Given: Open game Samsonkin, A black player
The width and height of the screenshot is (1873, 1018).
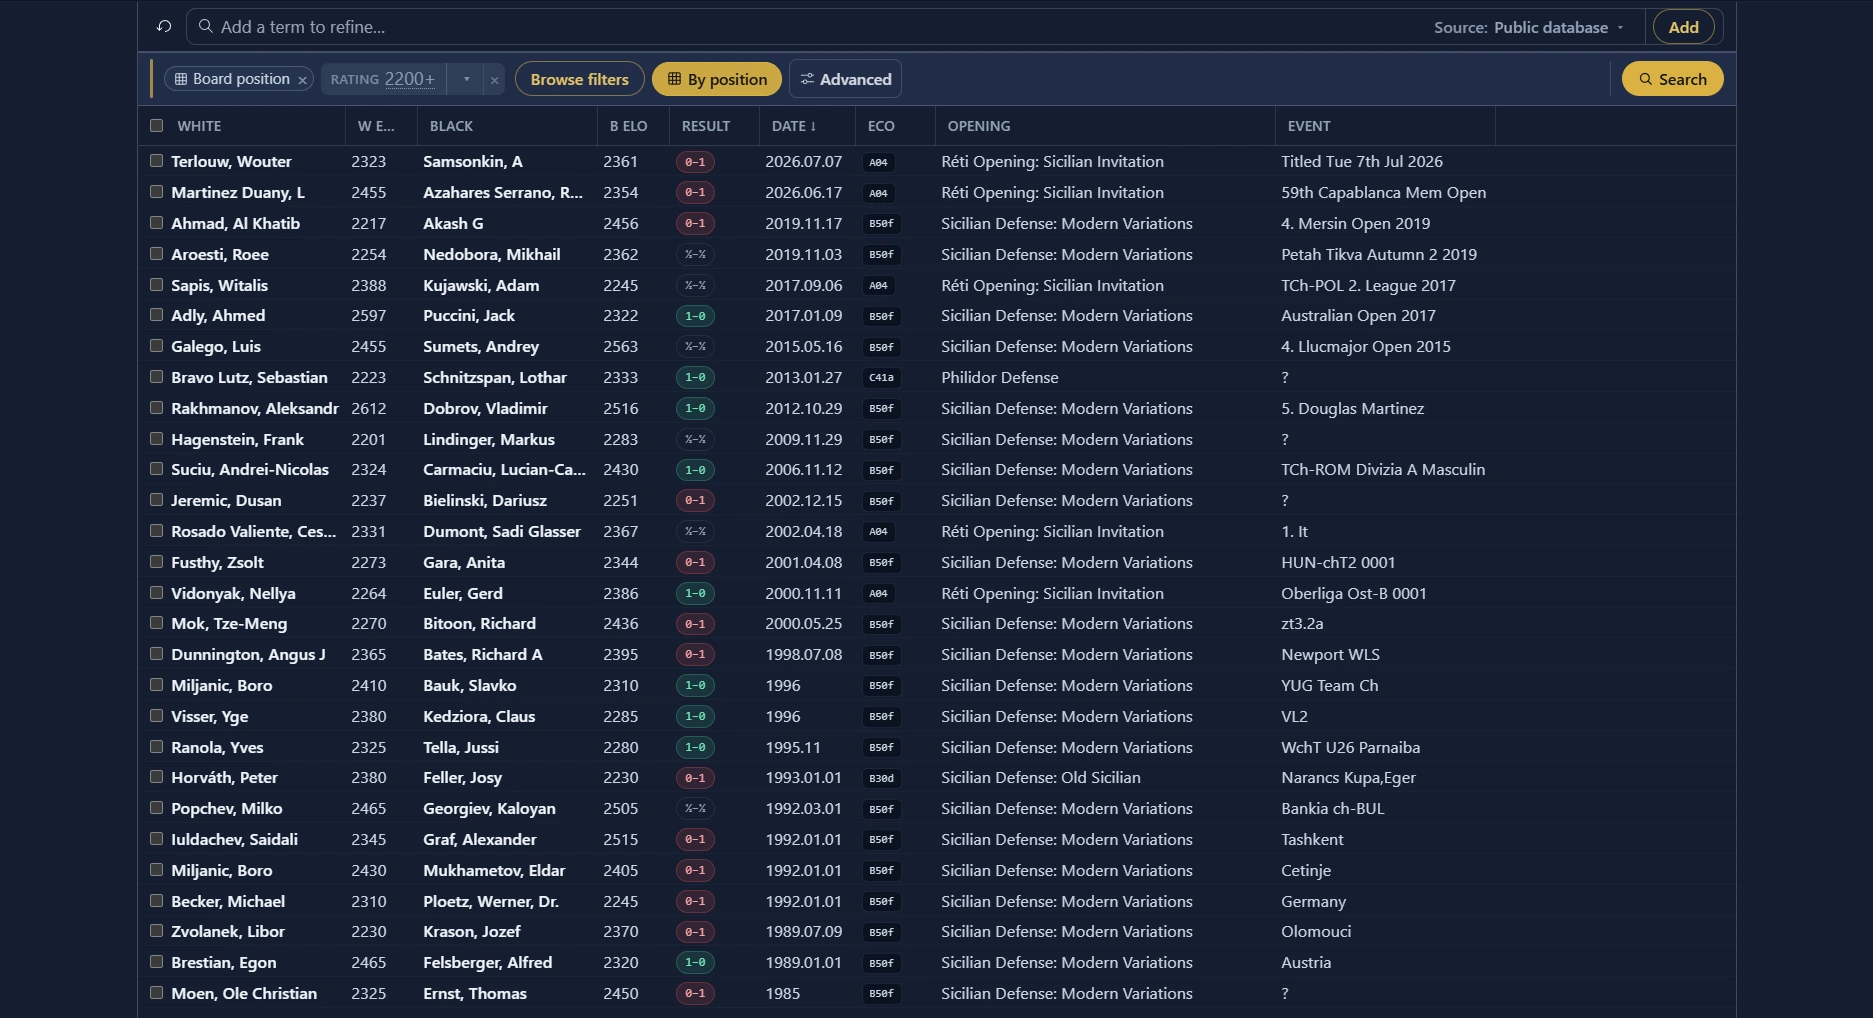Looking at the screenshot, I should 472,161.
